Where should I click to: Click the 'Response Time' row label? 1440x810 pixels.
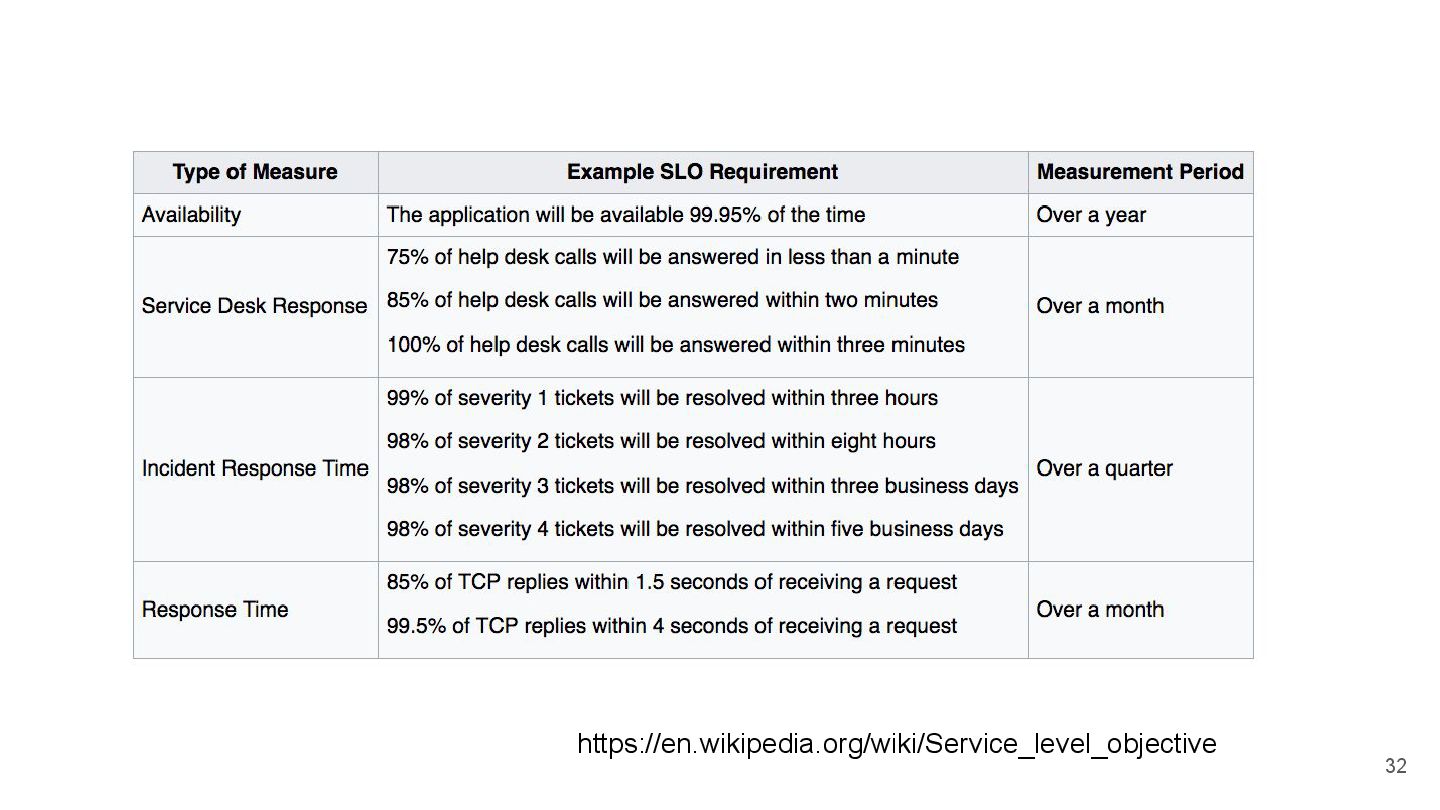[x=215, y=610]
